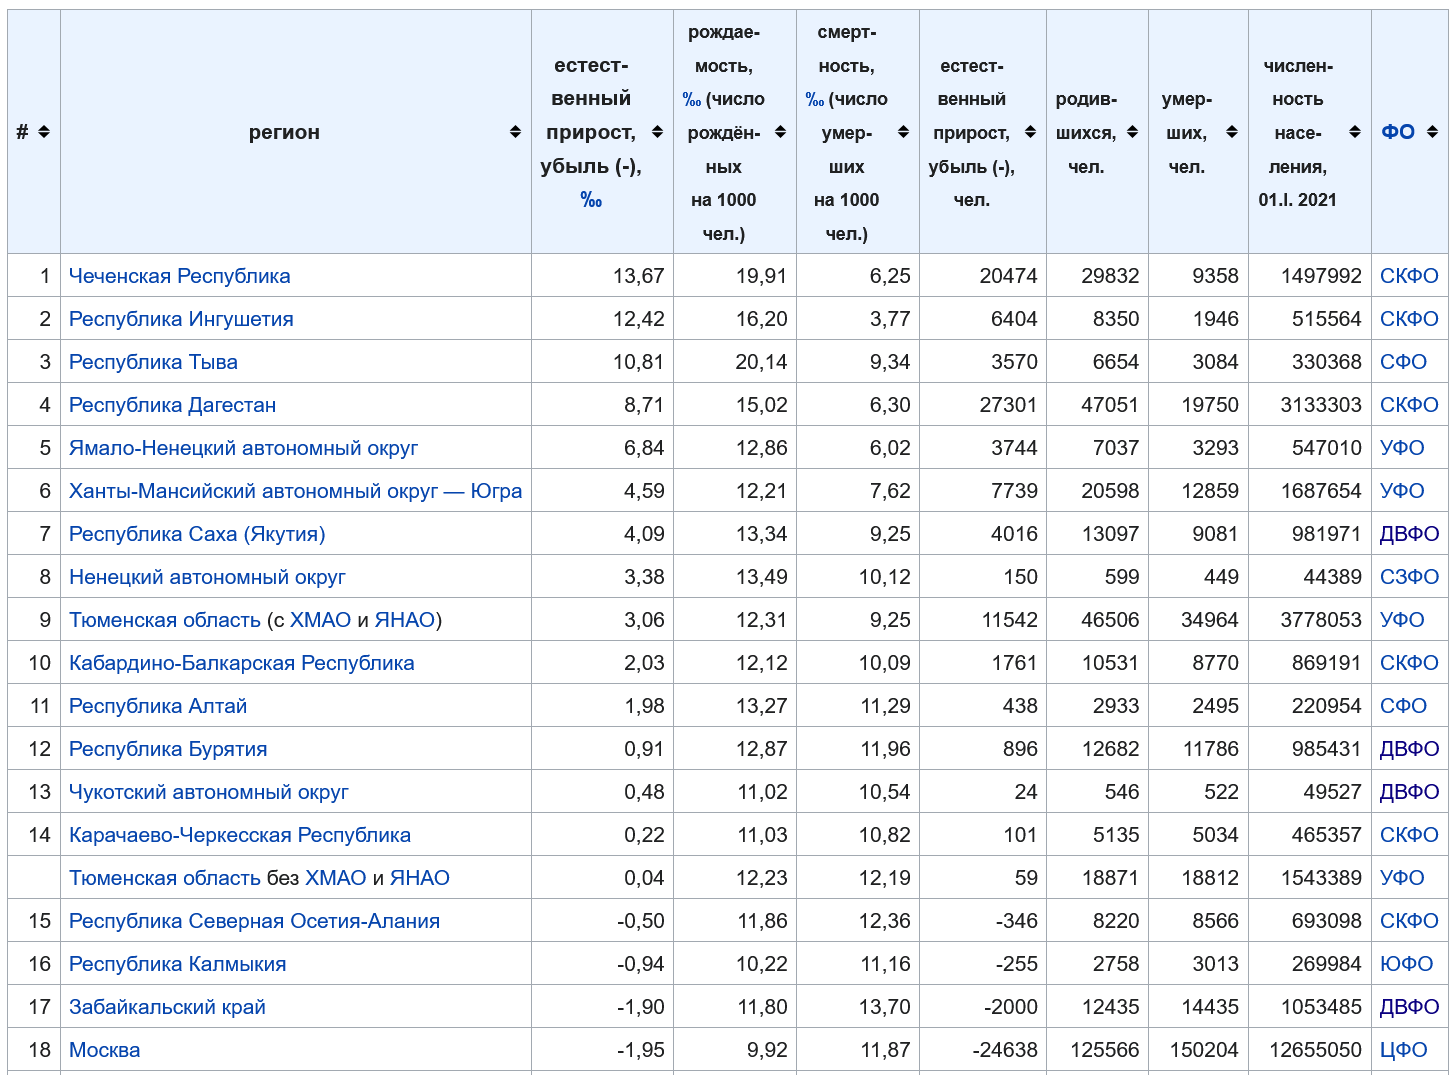This screenshot has width=1453, height=1075.
Task: Open СКФО link in Ингушетия row
Action: tap(1409, 319)
